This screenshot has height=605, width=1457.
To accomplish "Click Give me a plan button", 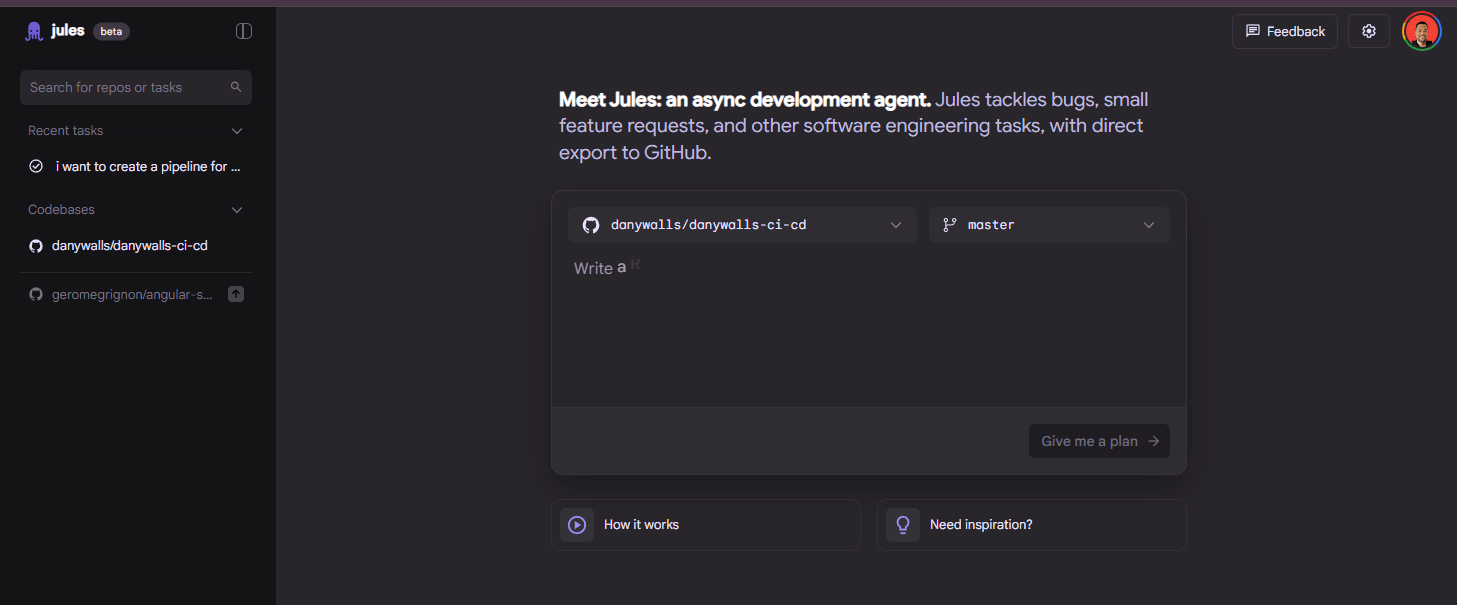I will tap(1099, 441).
